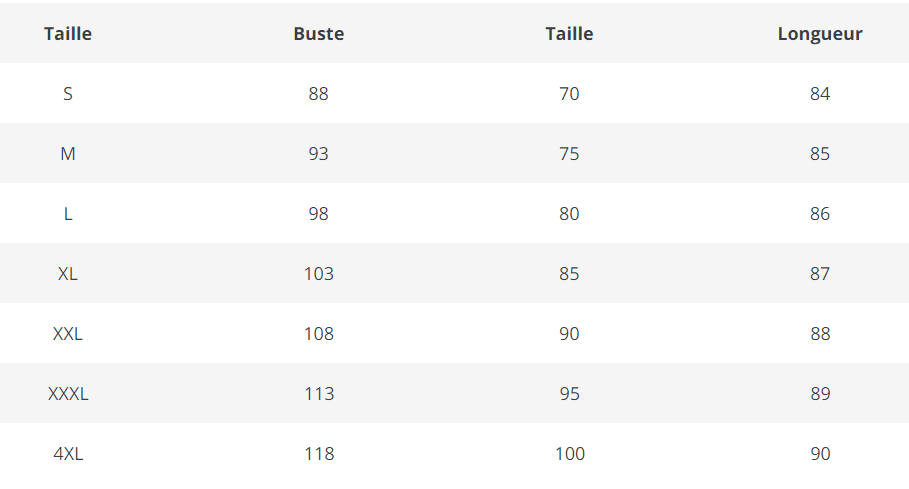Click the bust value 118 for size 4XL
This screenshot has height=489, width=909.
(x=318, y=454)
